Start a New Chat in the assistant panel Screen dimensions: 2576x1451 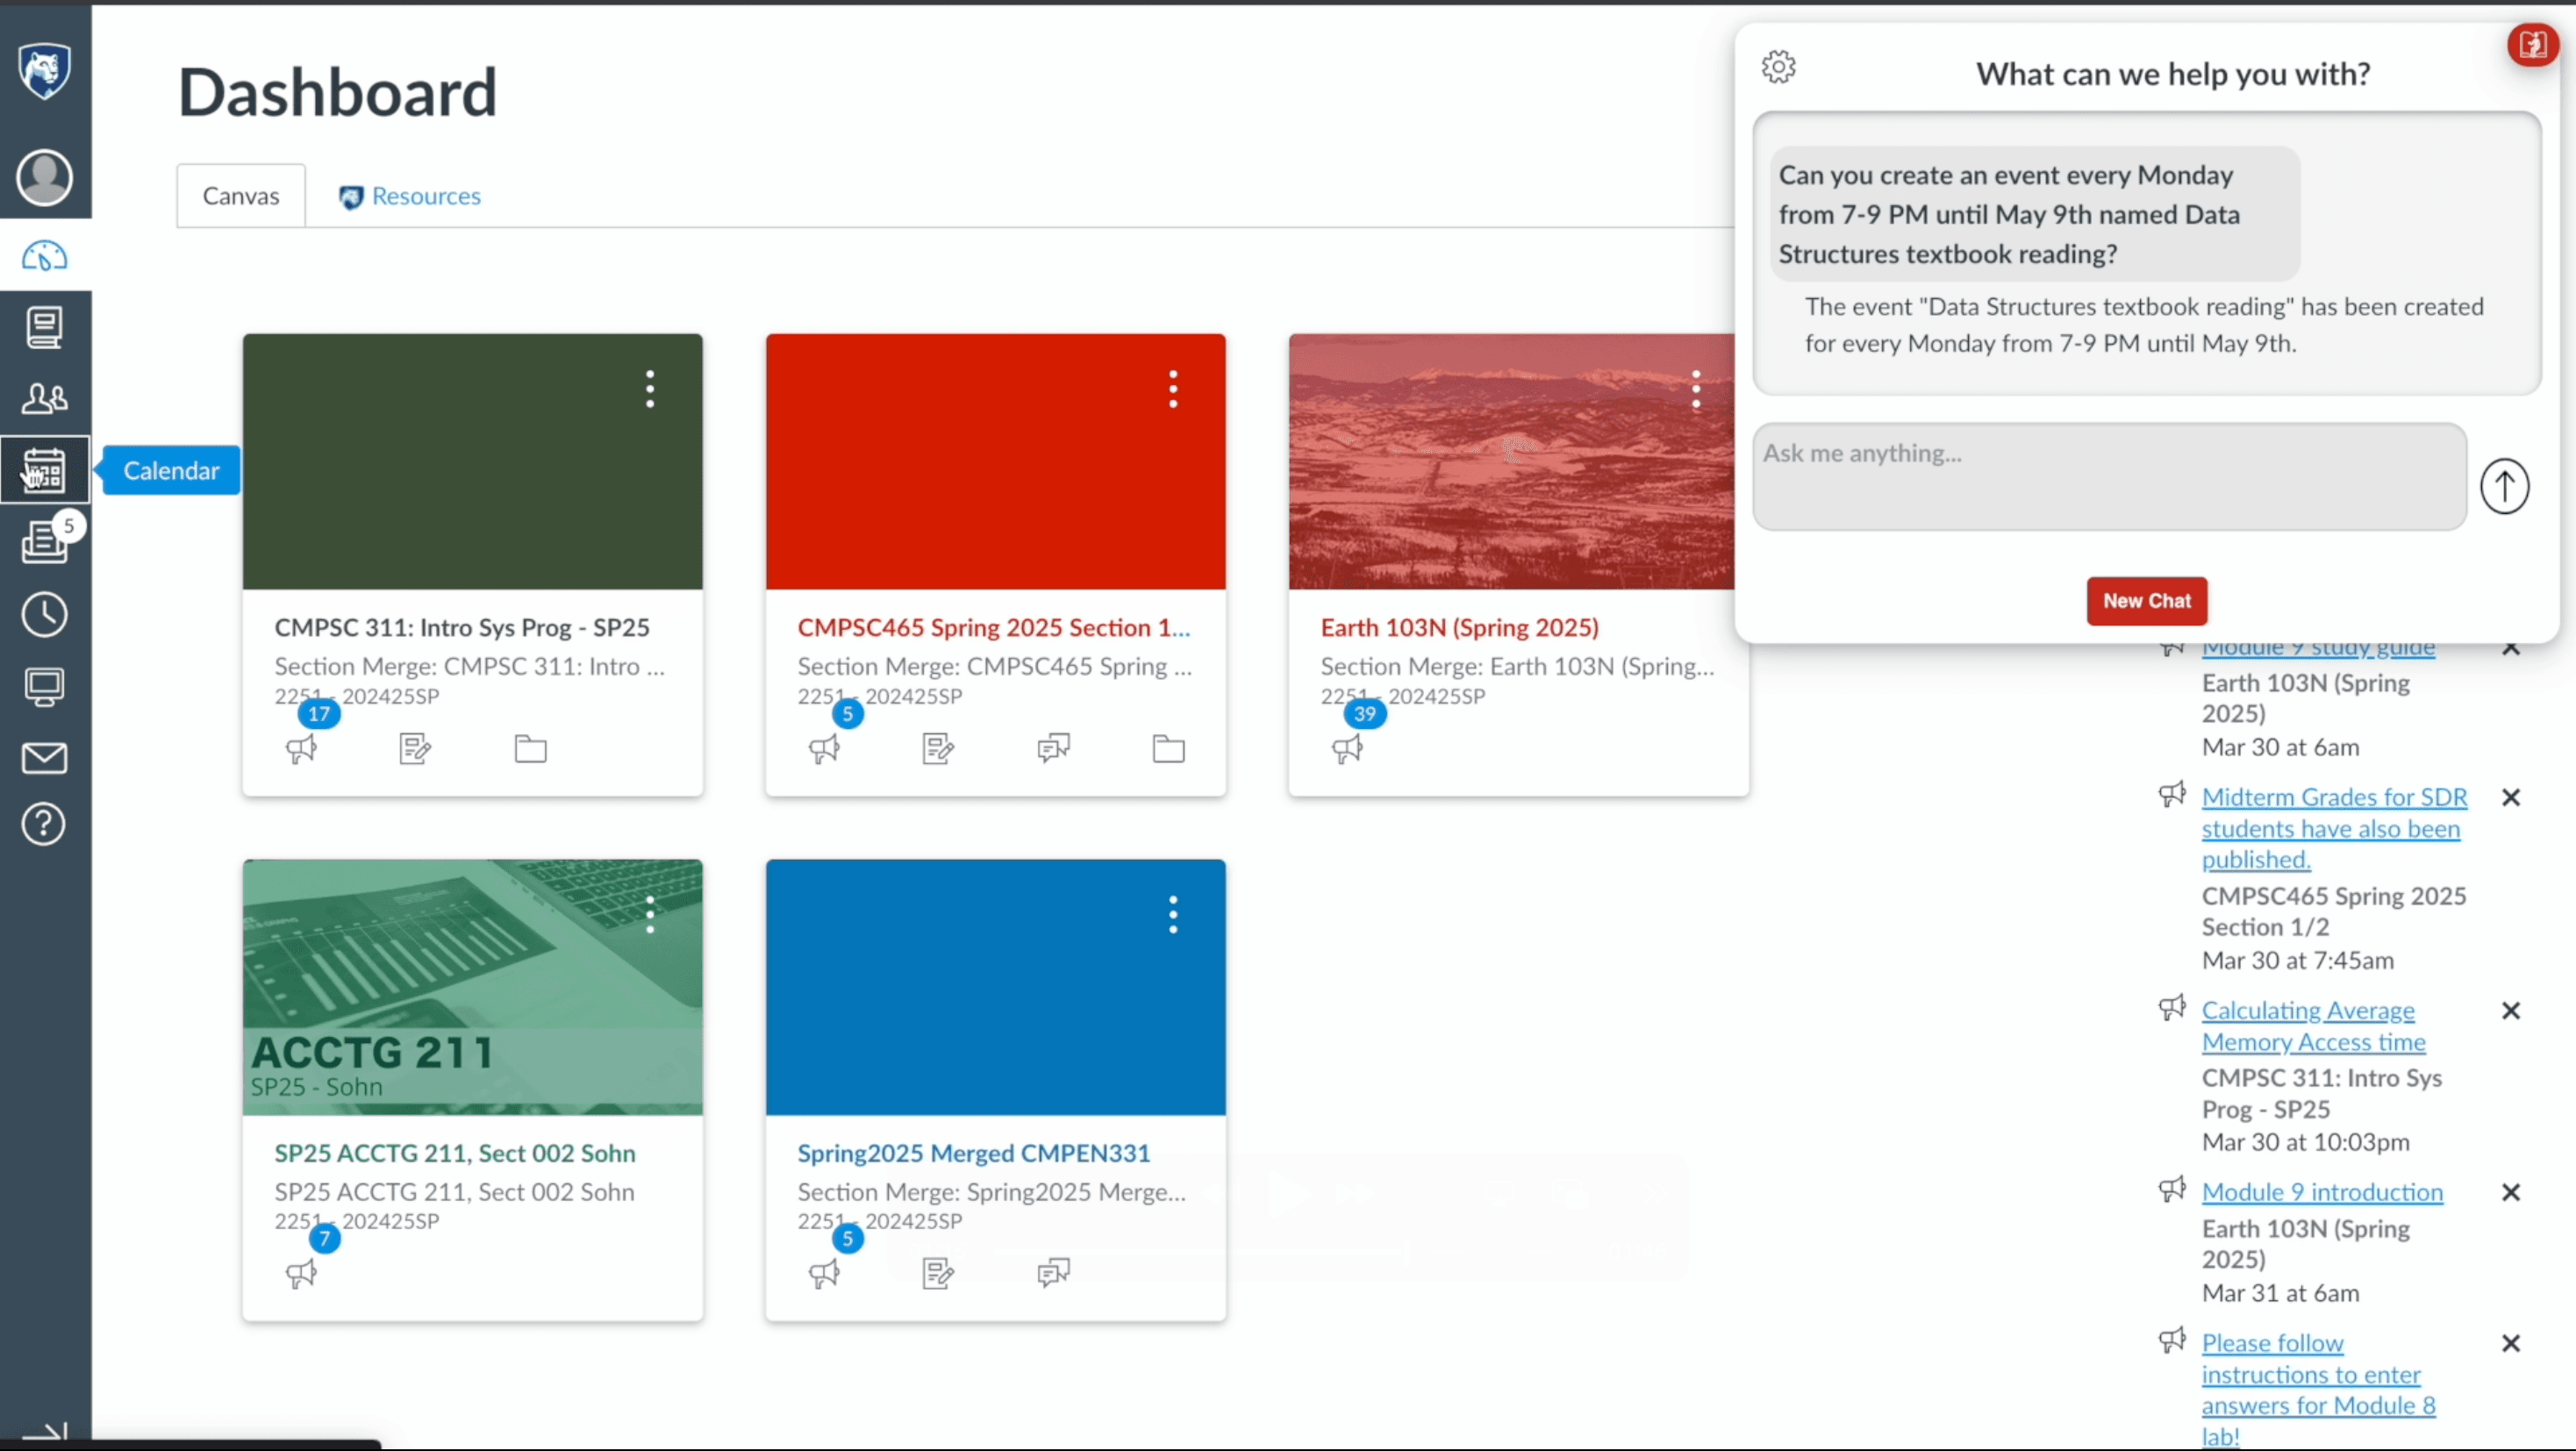click(2146, 601)
